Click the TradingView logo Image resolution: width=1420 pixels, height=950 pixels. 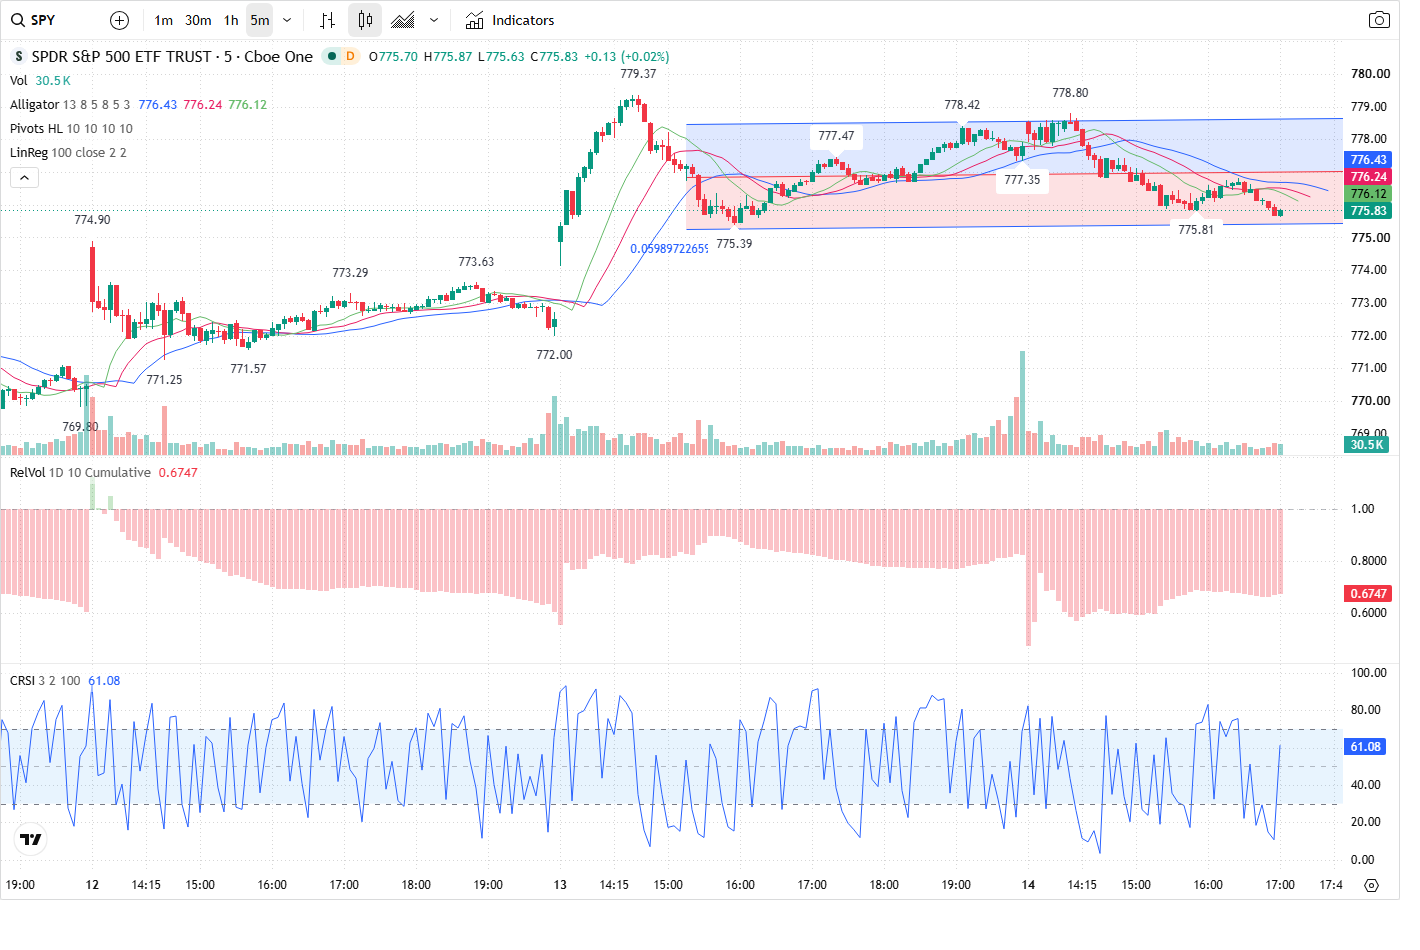(31, 839)
